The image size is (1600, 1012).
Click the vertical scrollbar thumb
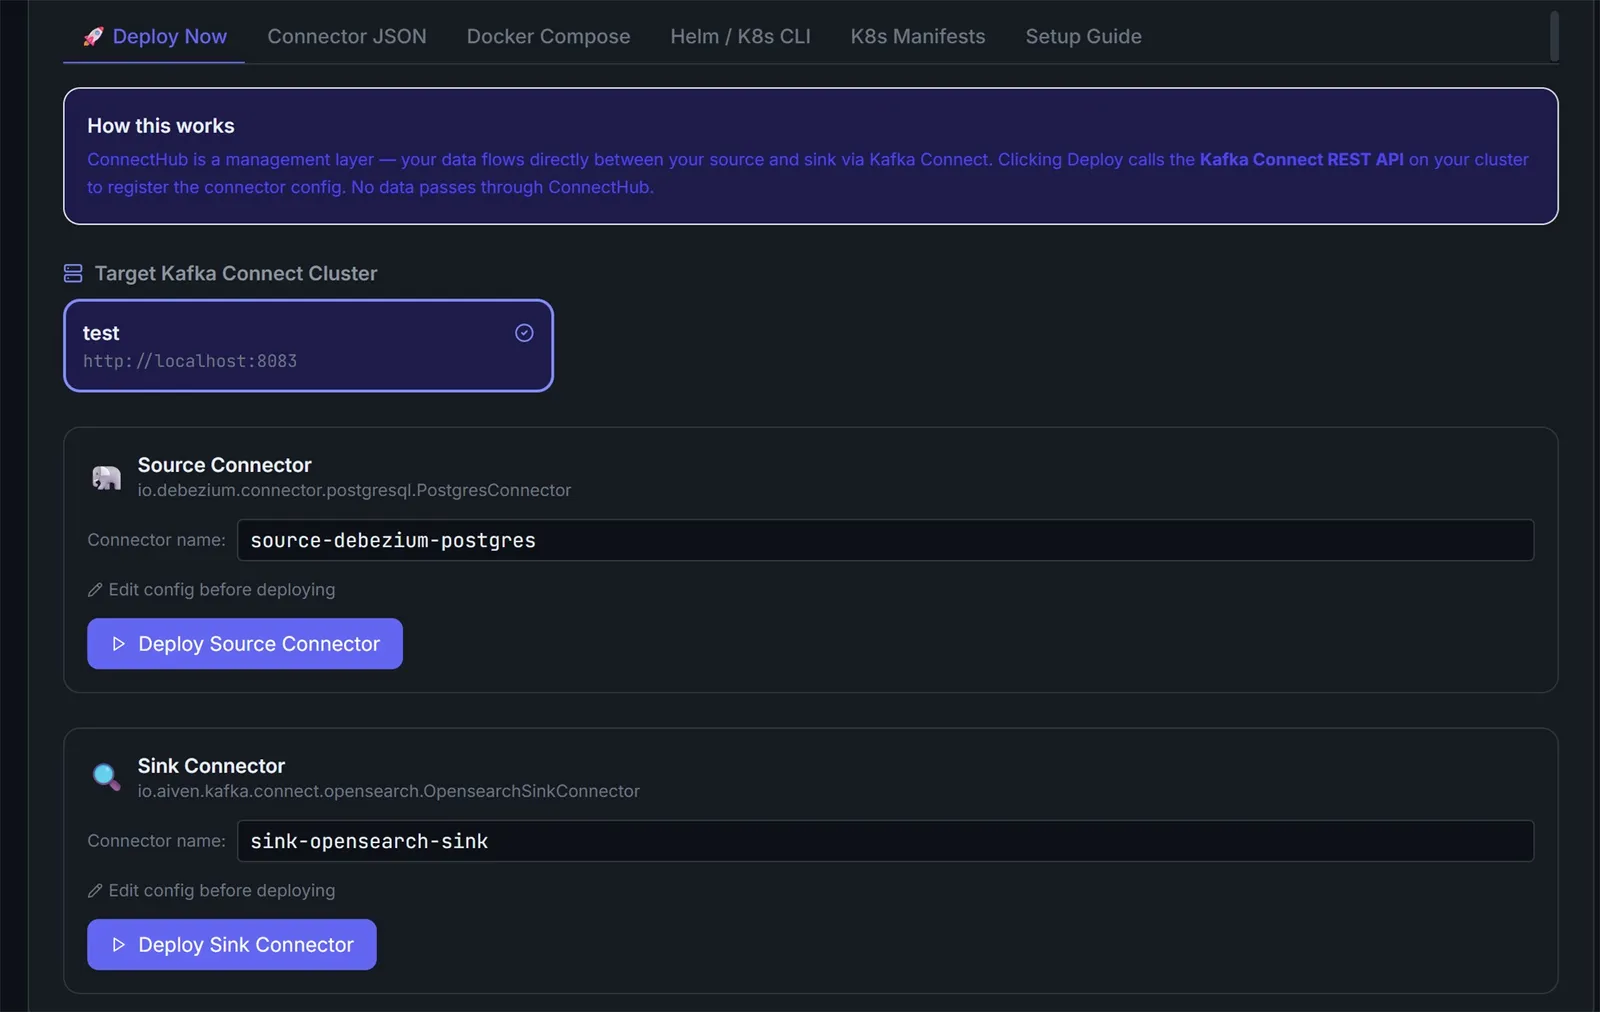(1554, 36)
